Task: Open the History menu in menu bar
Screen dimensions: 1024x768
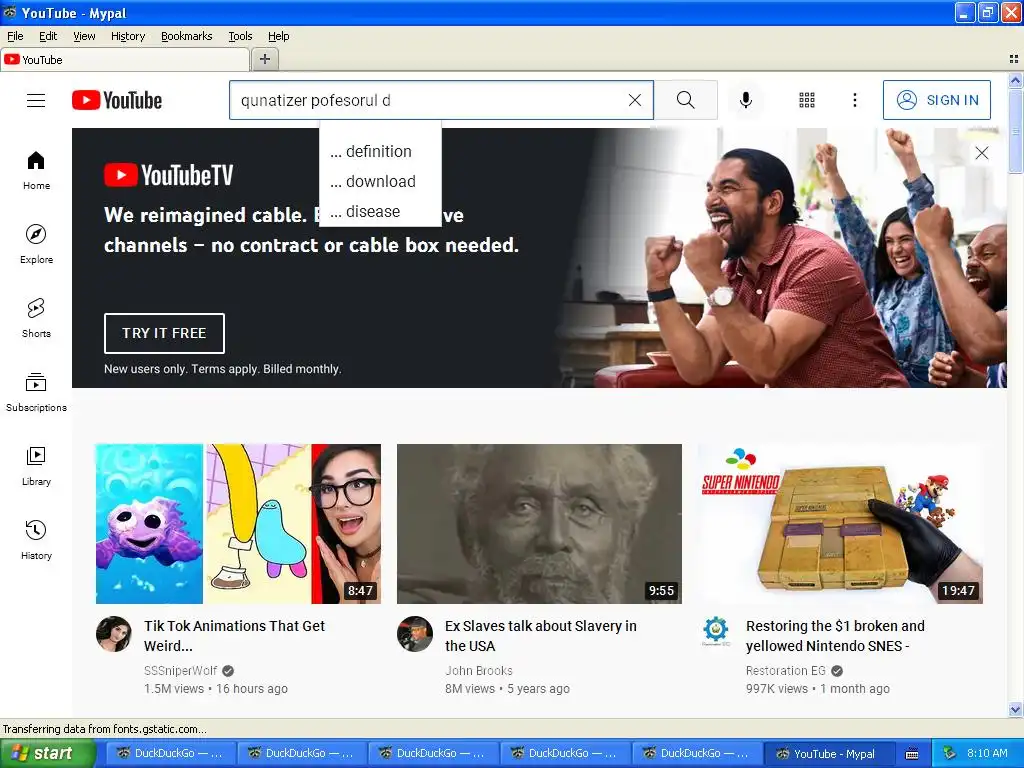Action: click(x=128, y=36)
